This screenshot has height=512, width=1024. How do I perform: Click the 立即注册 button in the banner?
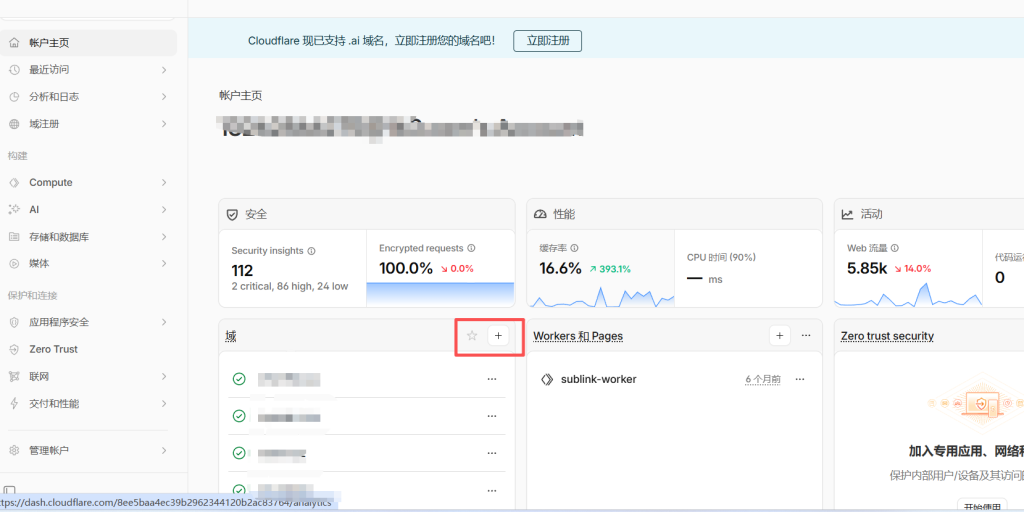tap(547, 41)
